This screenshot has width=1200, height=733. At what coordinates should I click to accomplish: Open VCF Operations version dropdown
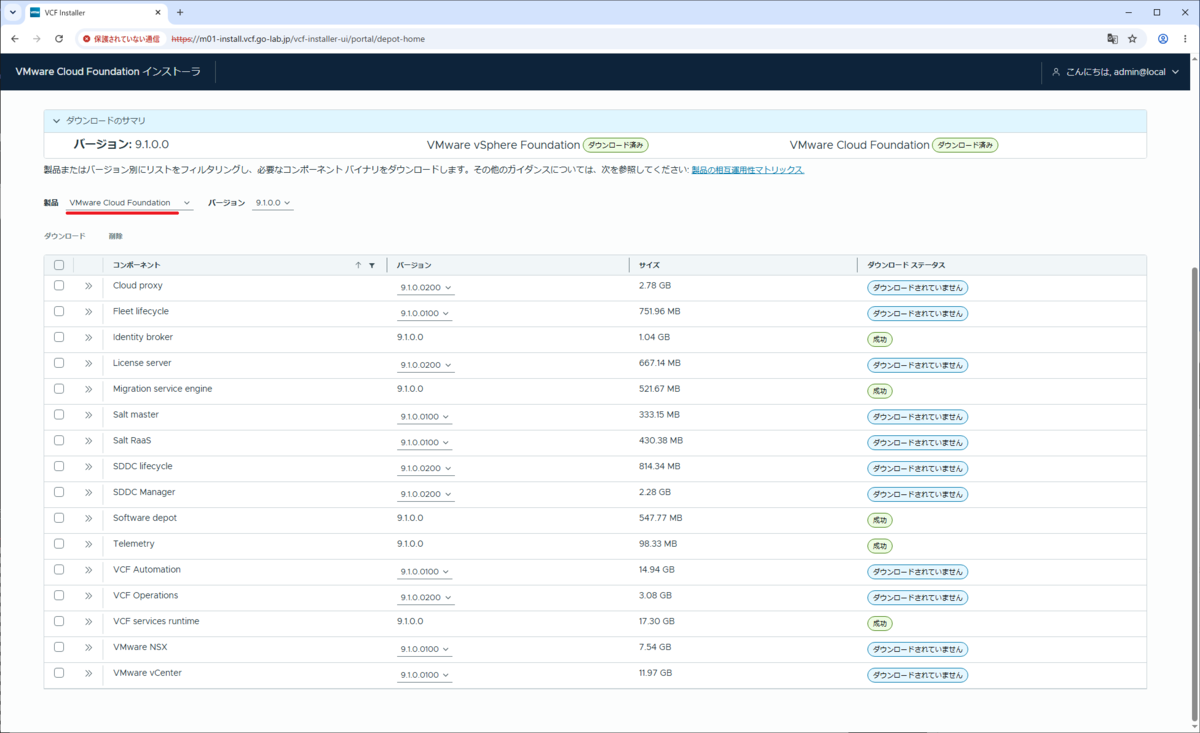[426, 598]
